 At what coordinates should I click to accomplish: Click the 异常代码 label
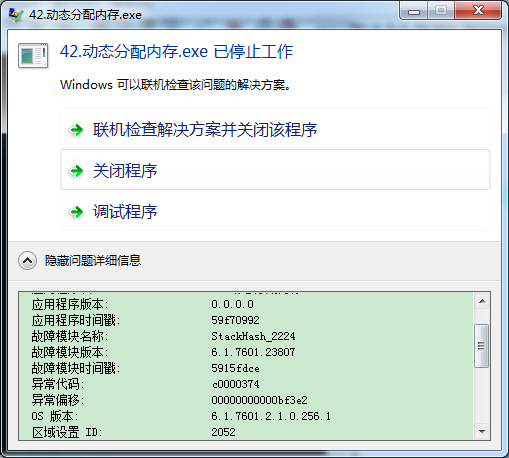point(58,384)
